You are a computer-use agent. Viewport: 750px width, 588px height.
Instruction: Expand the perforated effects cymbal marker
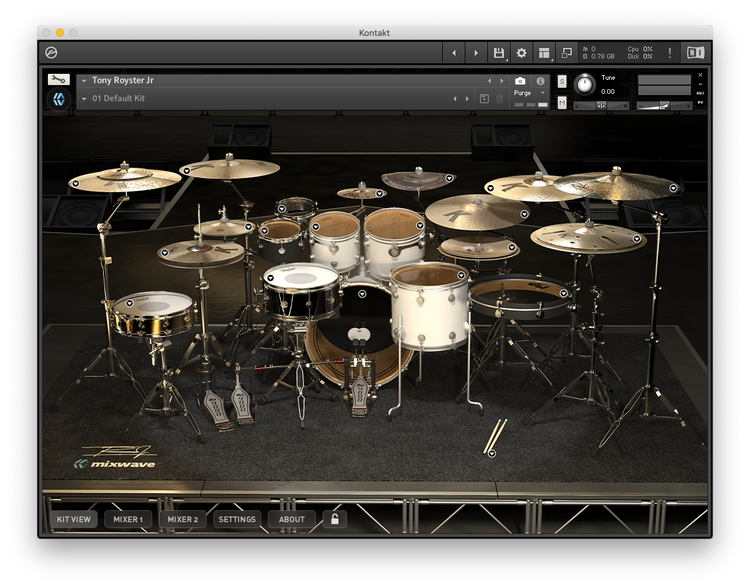[x=637, y=239]
